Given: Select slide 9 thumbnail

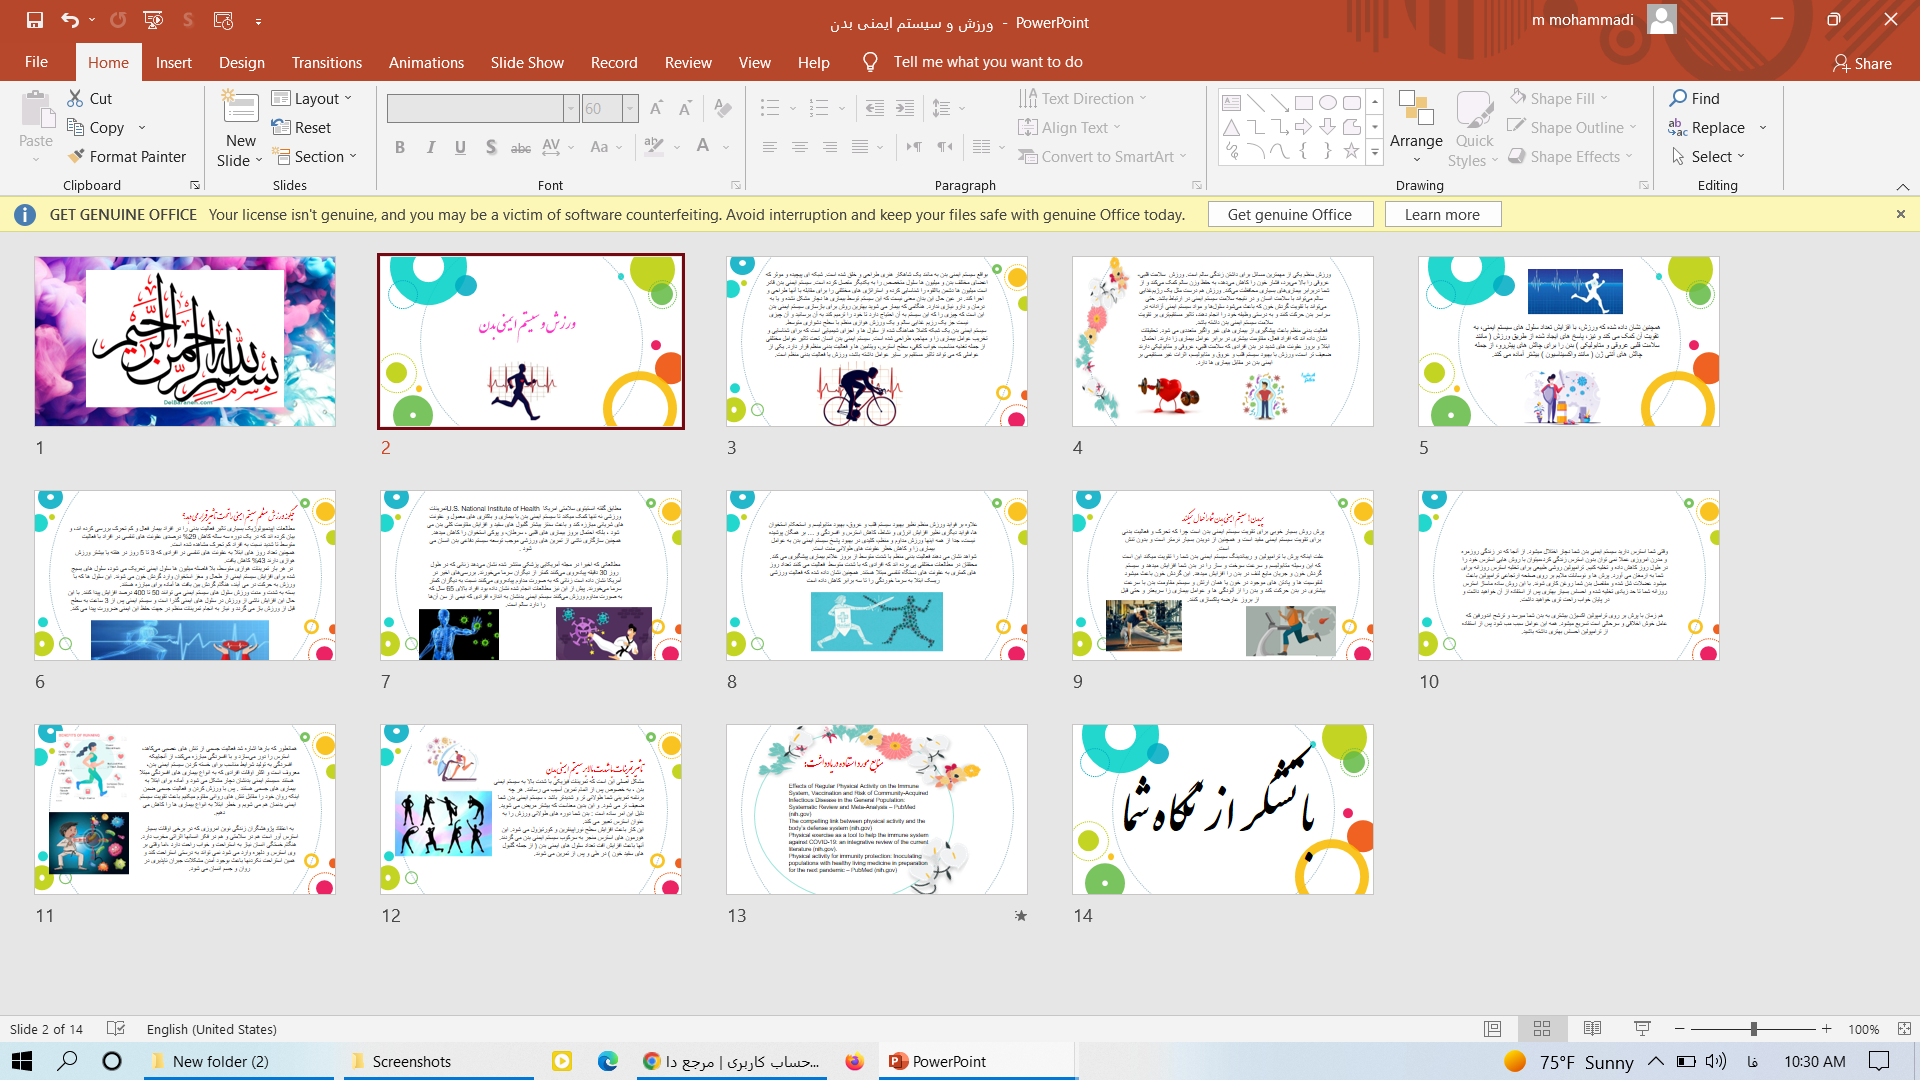Looking at the screenshot, I should point(1222,575).
